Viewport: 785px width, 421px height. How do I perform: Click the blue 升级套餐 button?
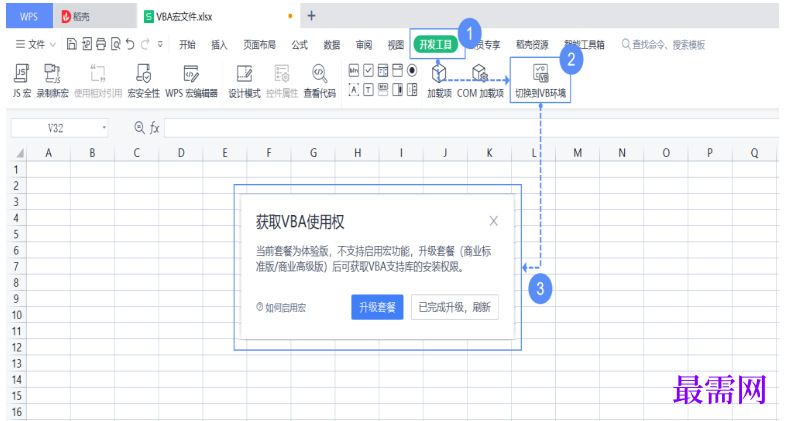coord(377,307)
